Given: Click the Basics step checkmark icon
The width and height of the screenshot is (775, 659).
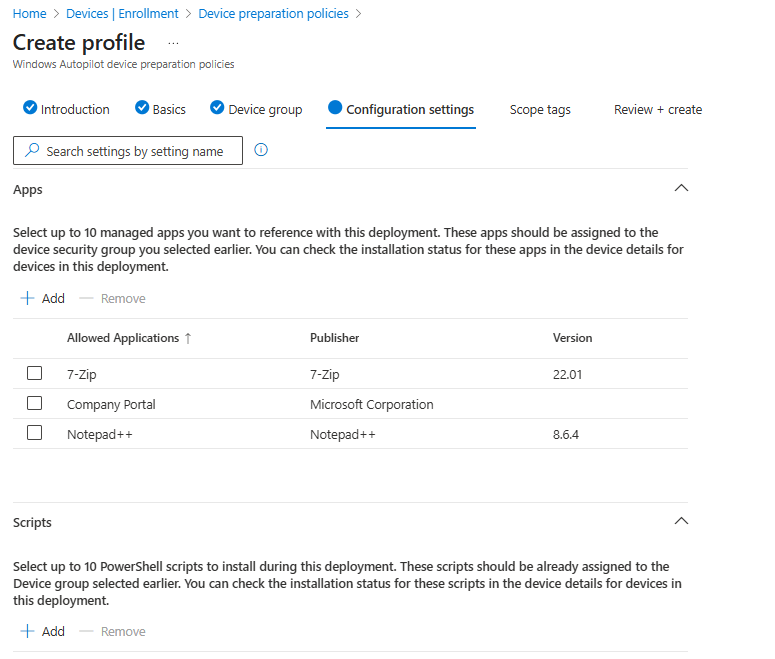Looking at the screenshot, I should [142, 108].
